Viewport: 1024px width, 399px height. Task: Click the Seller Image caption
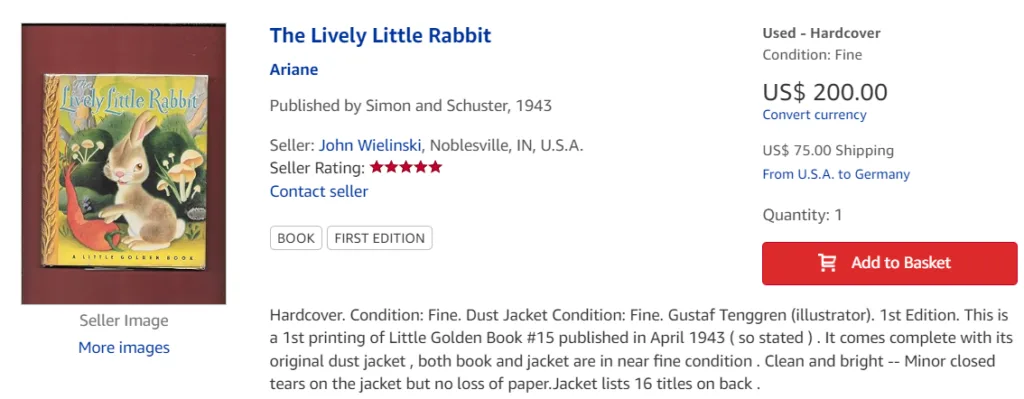pyautogui.click(x=123, y=321)
